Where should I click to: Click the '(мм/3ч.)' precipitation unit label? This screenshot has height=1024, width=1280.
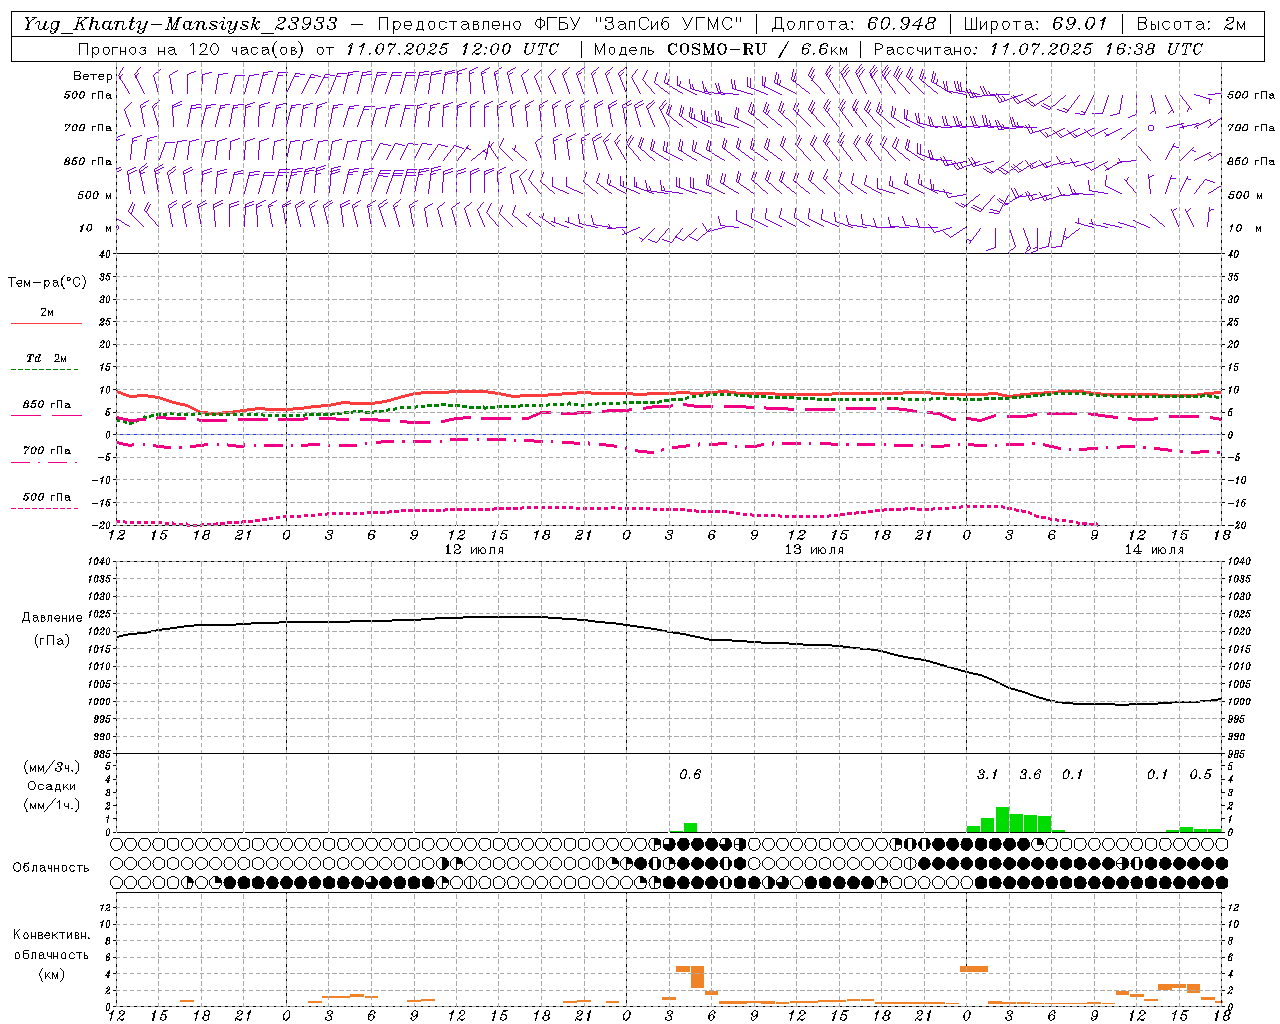tap(52, 767)
